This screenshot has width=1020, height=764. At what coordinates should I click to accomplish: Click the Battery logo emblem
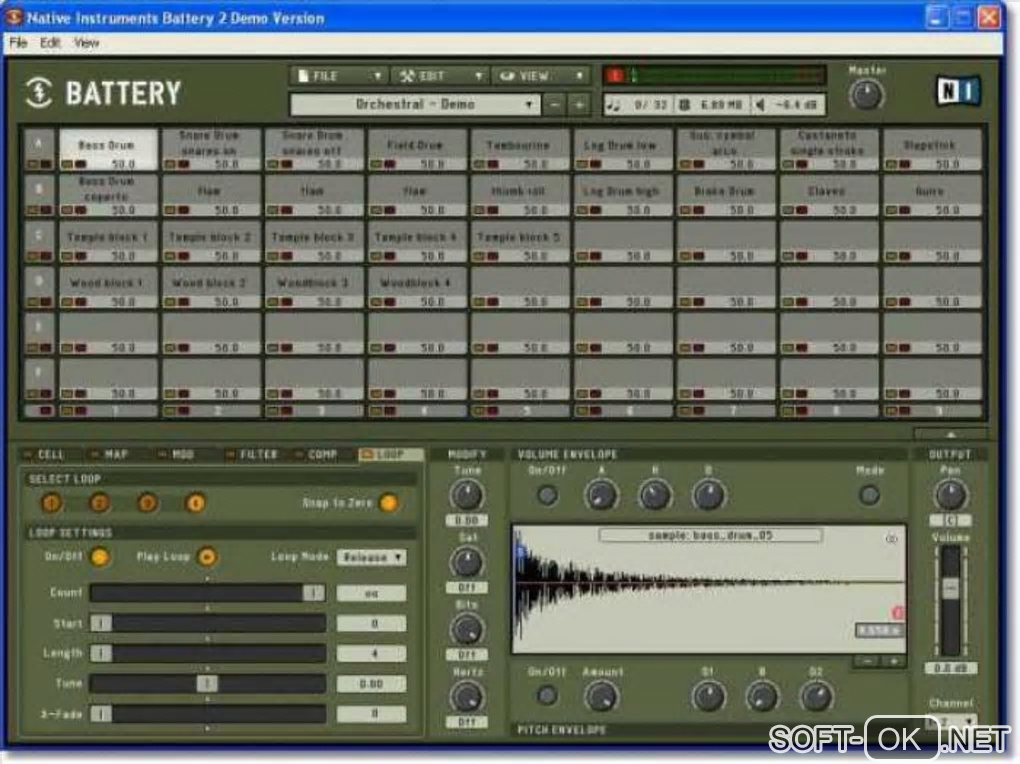tap(39, 92)
